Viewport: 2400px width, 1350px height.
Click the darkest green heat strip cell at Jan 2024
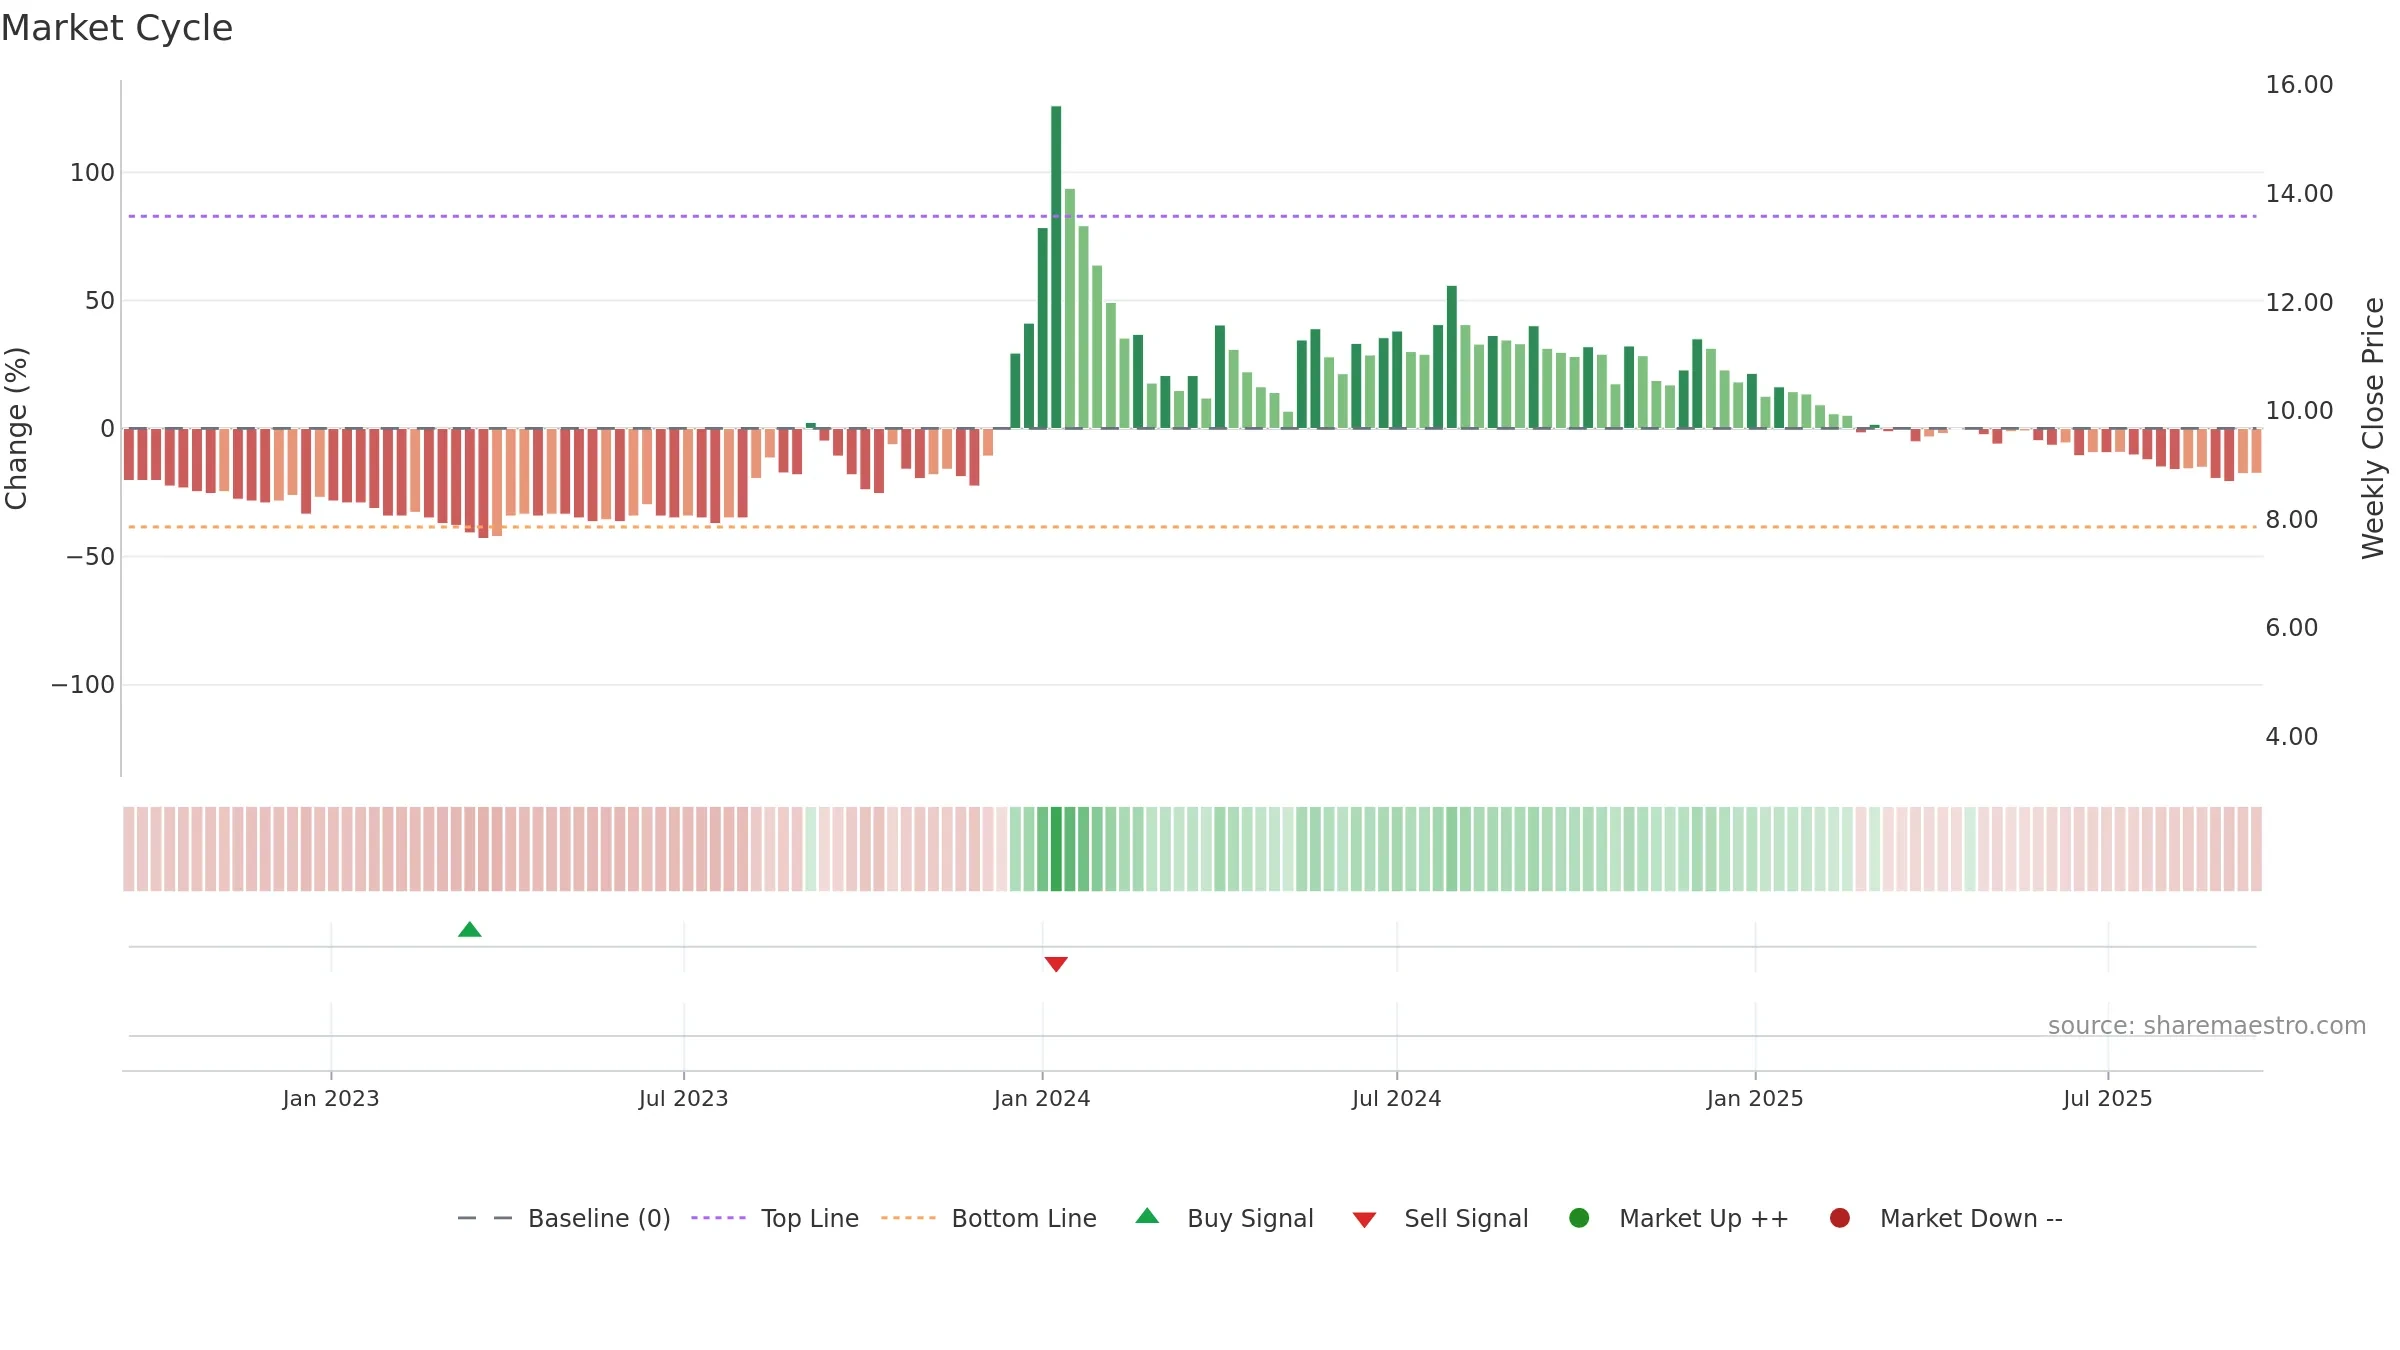(x=1056, y=849)
